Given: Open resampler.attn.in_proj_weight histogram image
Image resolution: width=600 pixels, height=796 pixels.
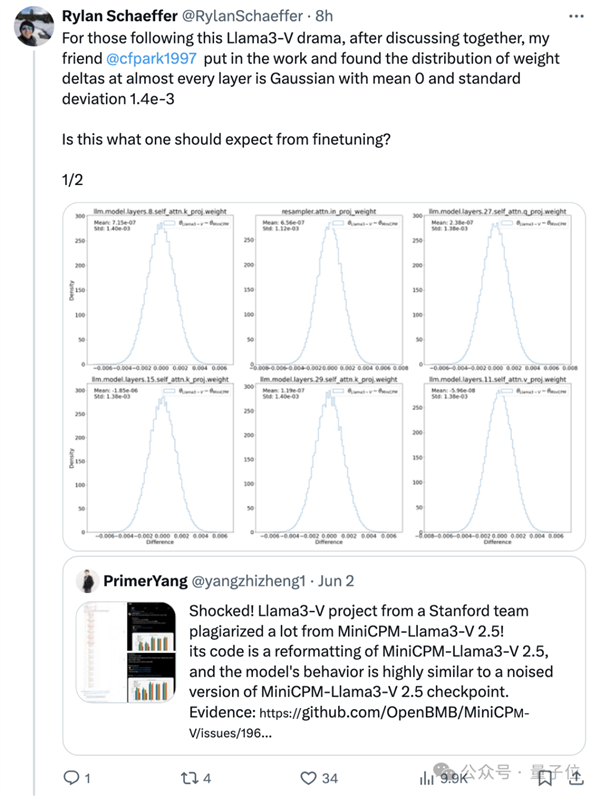Looking at the screenshot, I should 328,289.
